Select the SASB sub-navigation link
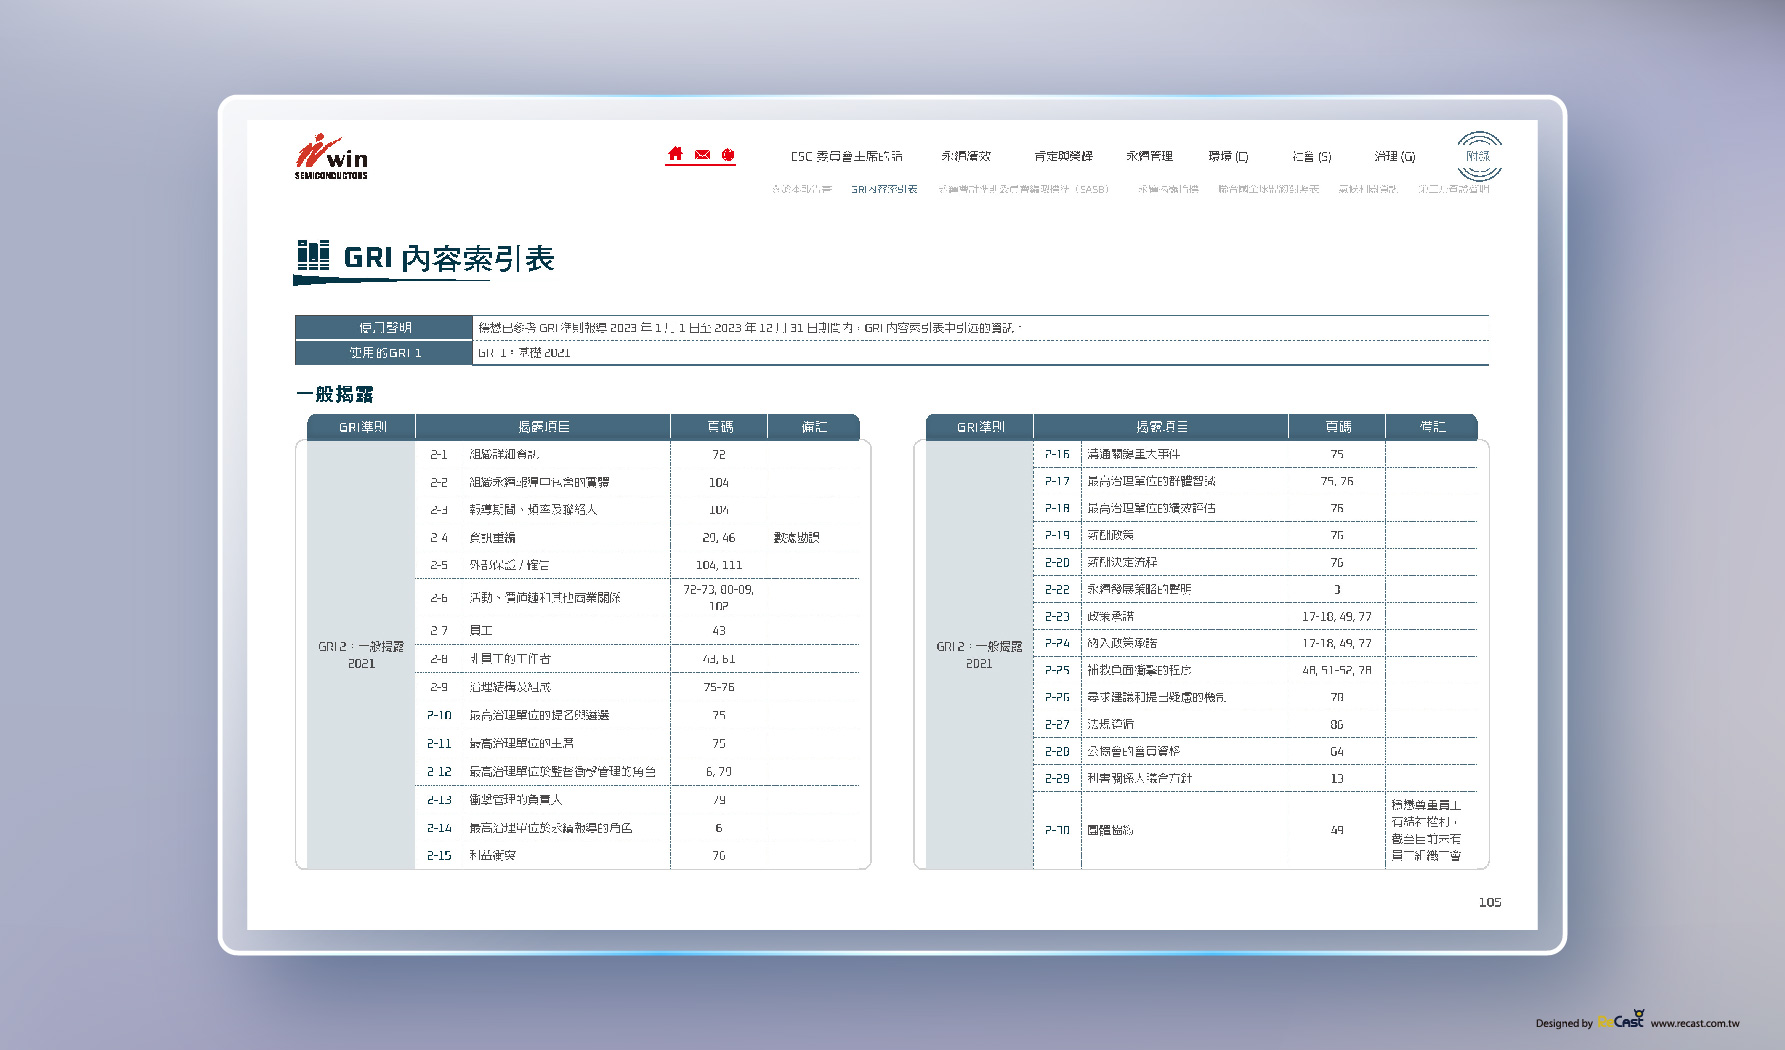Viewport: 1785px width, 1050px height. pyautogui.click(x=1023, y=189)
